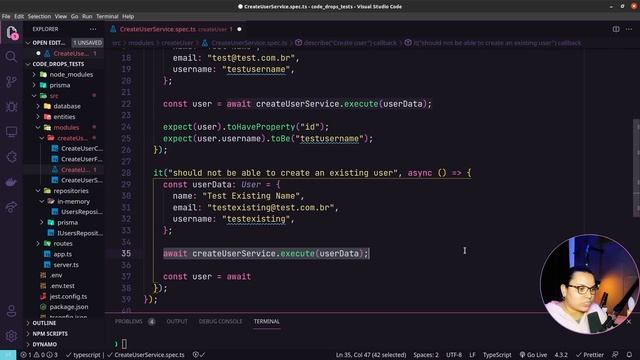Open the File menu
The width and height of the screenshot is (640, 360).
click(6, 16)
